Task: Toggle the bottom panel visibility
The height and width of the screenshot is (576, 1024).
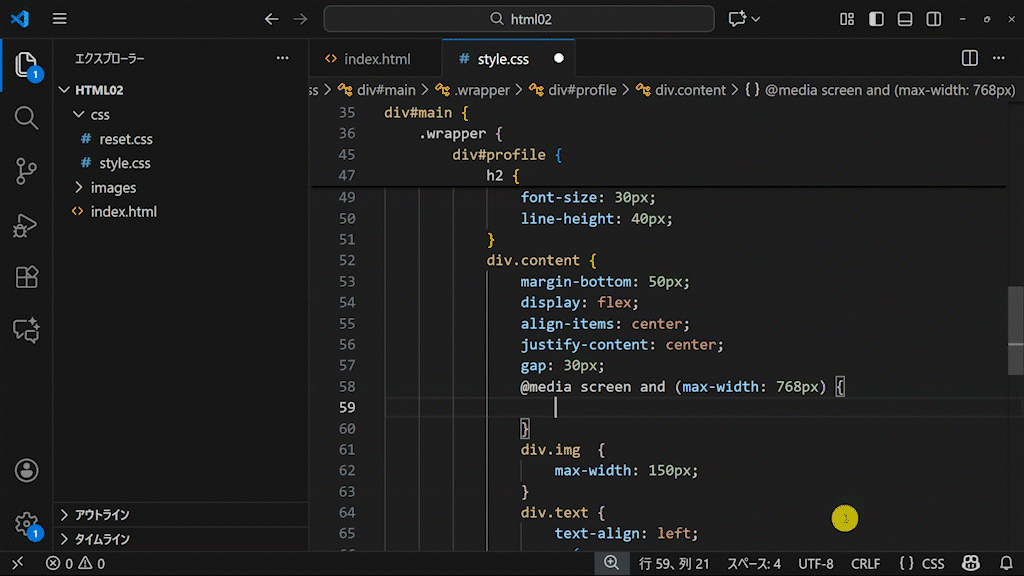Action: point(905,19)
